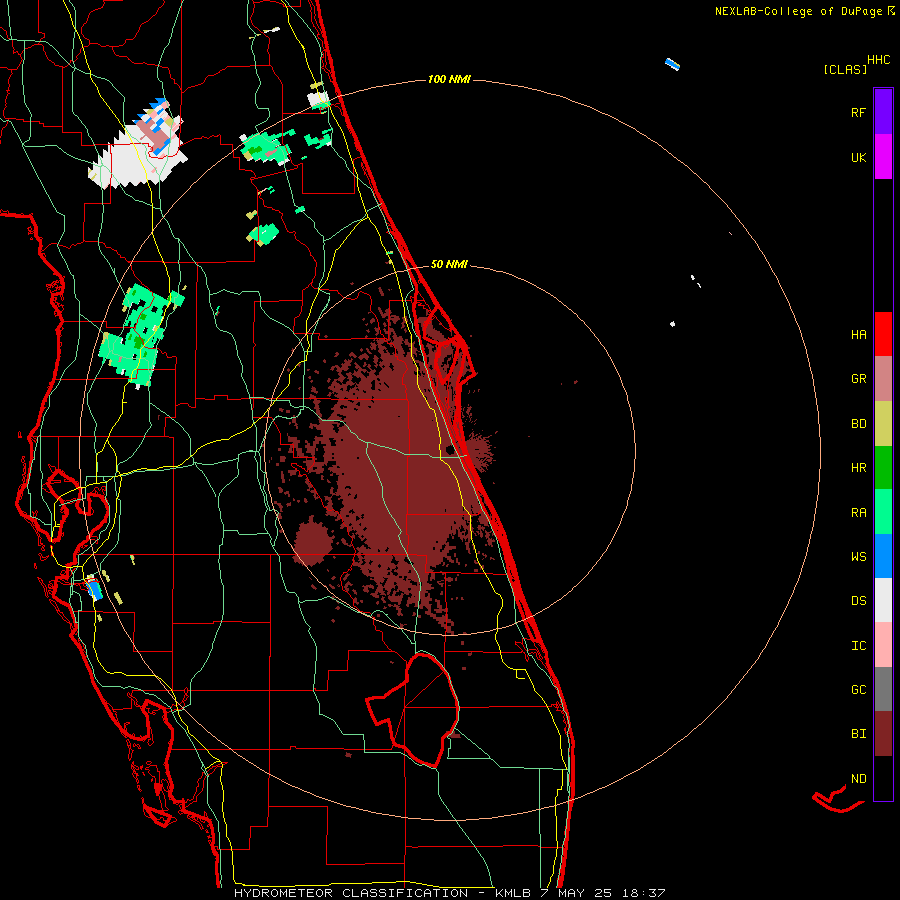Click the ND black legend swatch
Viewport: 900px width, 900px height.
pos(883,778)
